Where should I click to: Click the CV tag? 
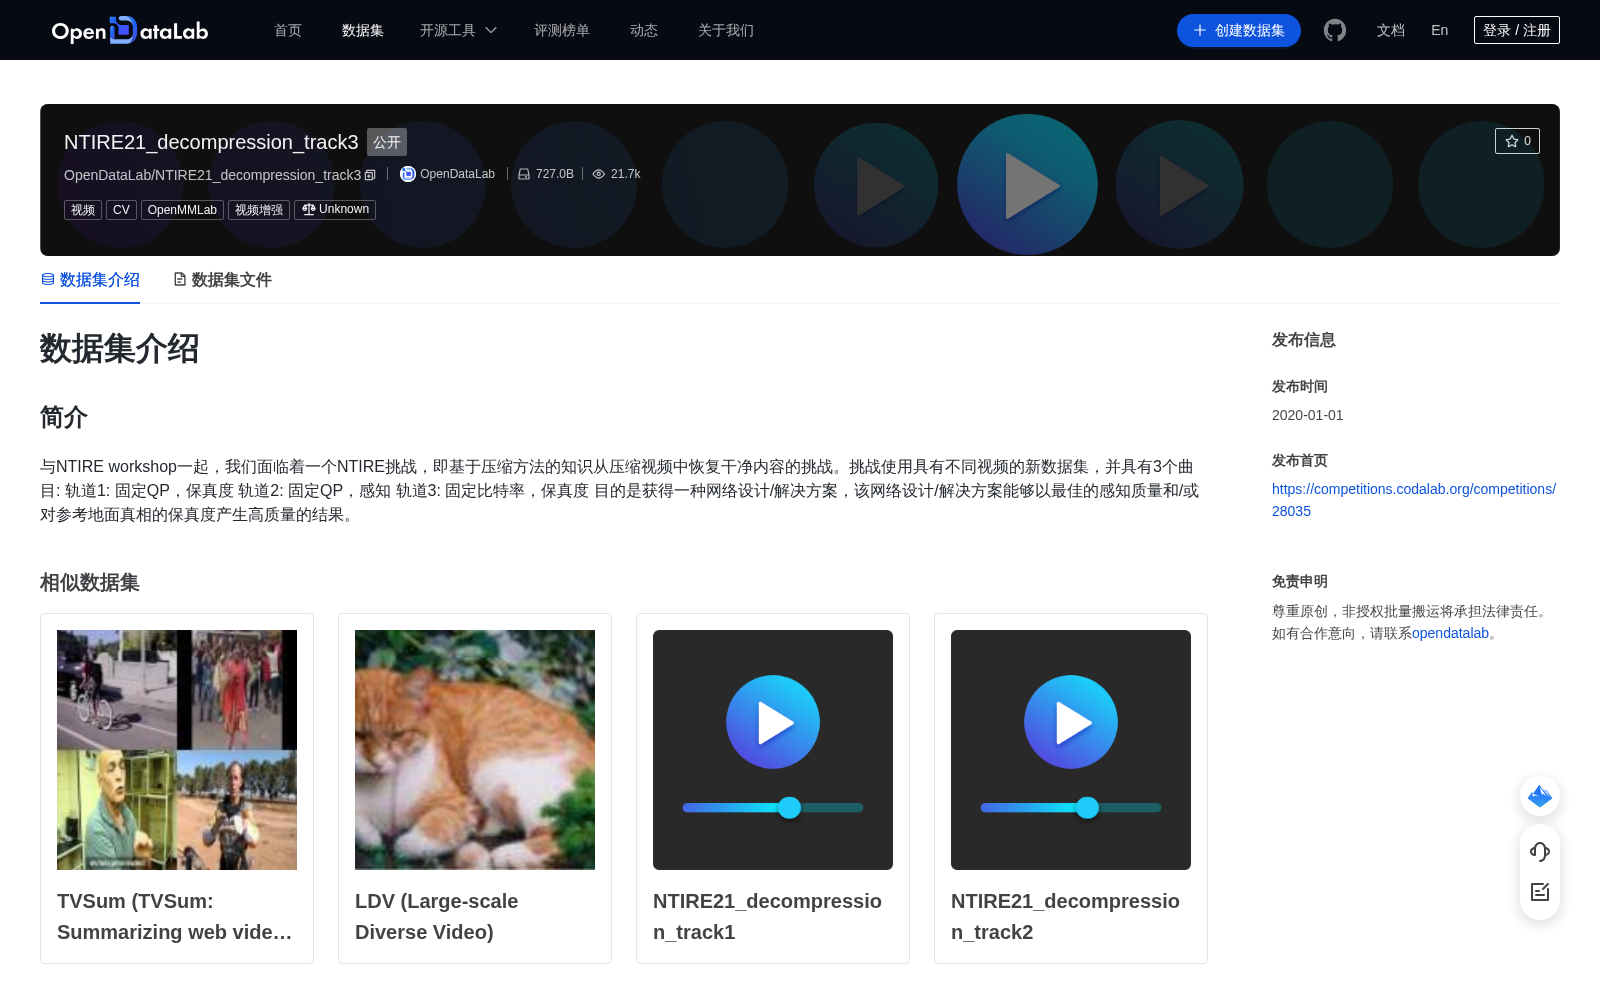click(x=121, y=210)
